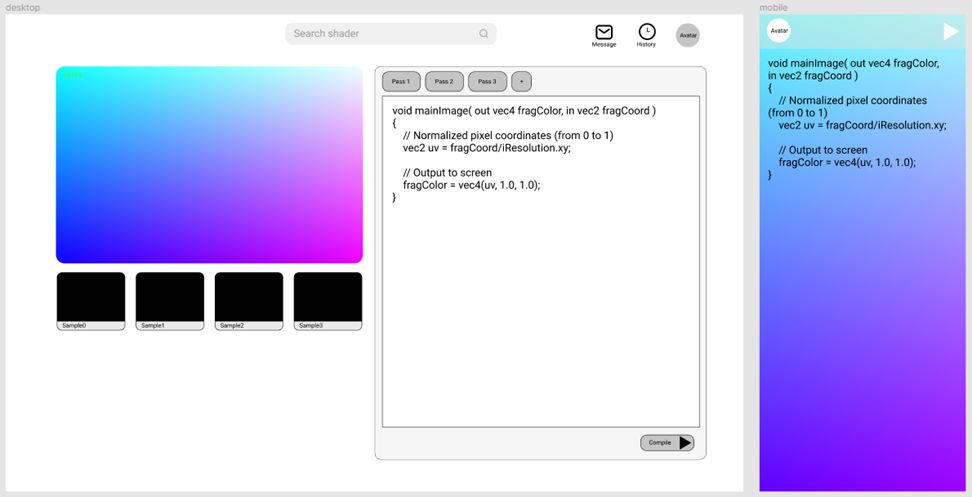Click into the Search shader field
Screen dimensions: 972x497
(x=391, y=33)
